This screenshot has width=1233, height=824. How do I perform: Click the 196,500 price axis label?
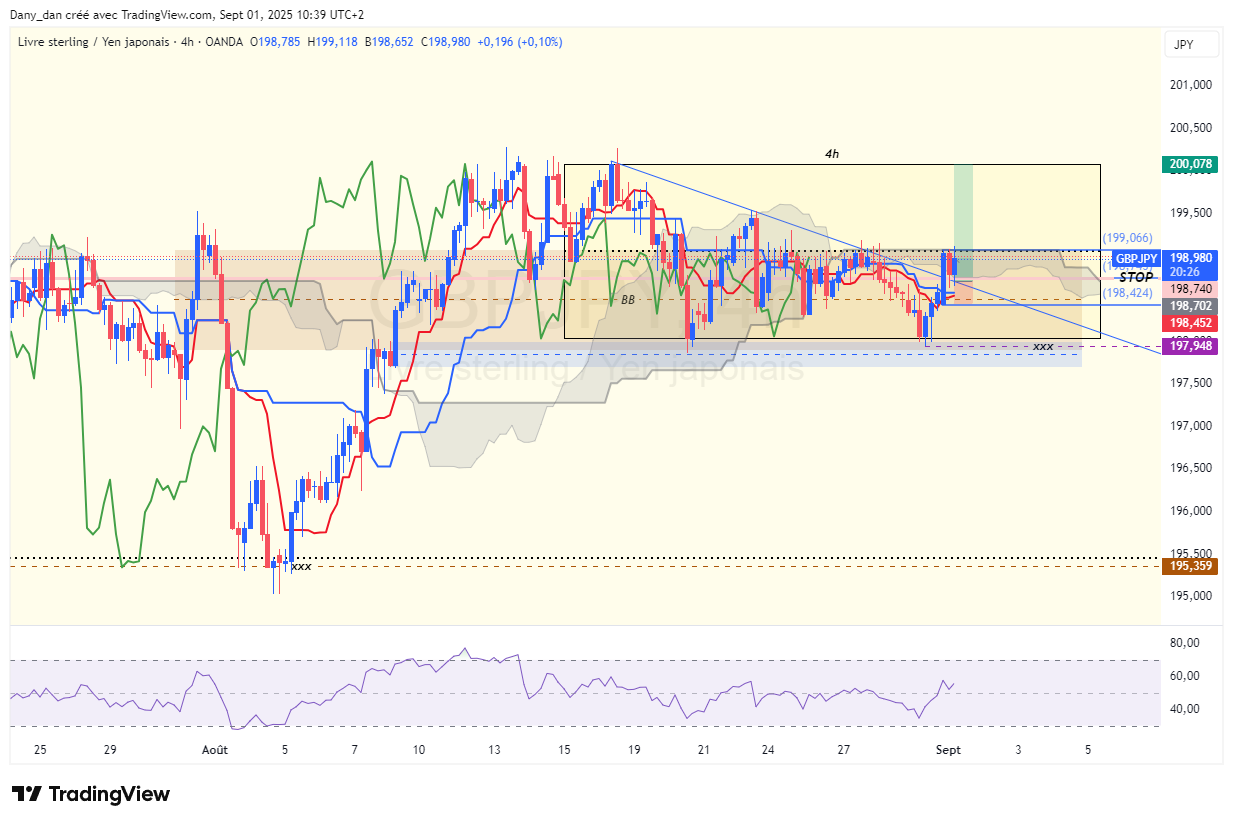(1191, 467)
